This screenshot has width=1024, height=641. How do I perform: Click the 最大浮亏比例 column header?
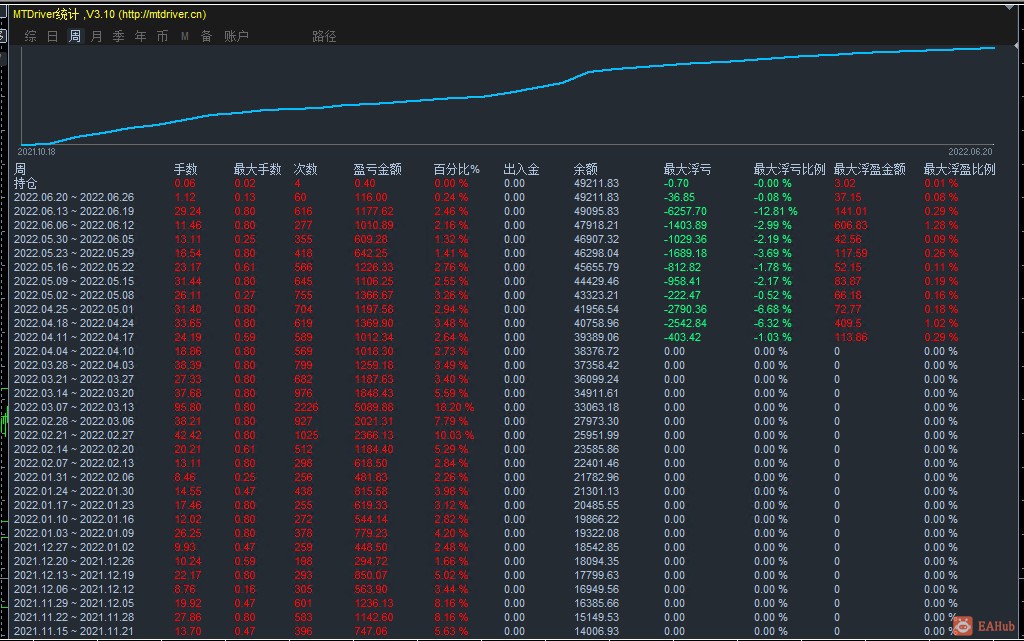tap(789, 170)
